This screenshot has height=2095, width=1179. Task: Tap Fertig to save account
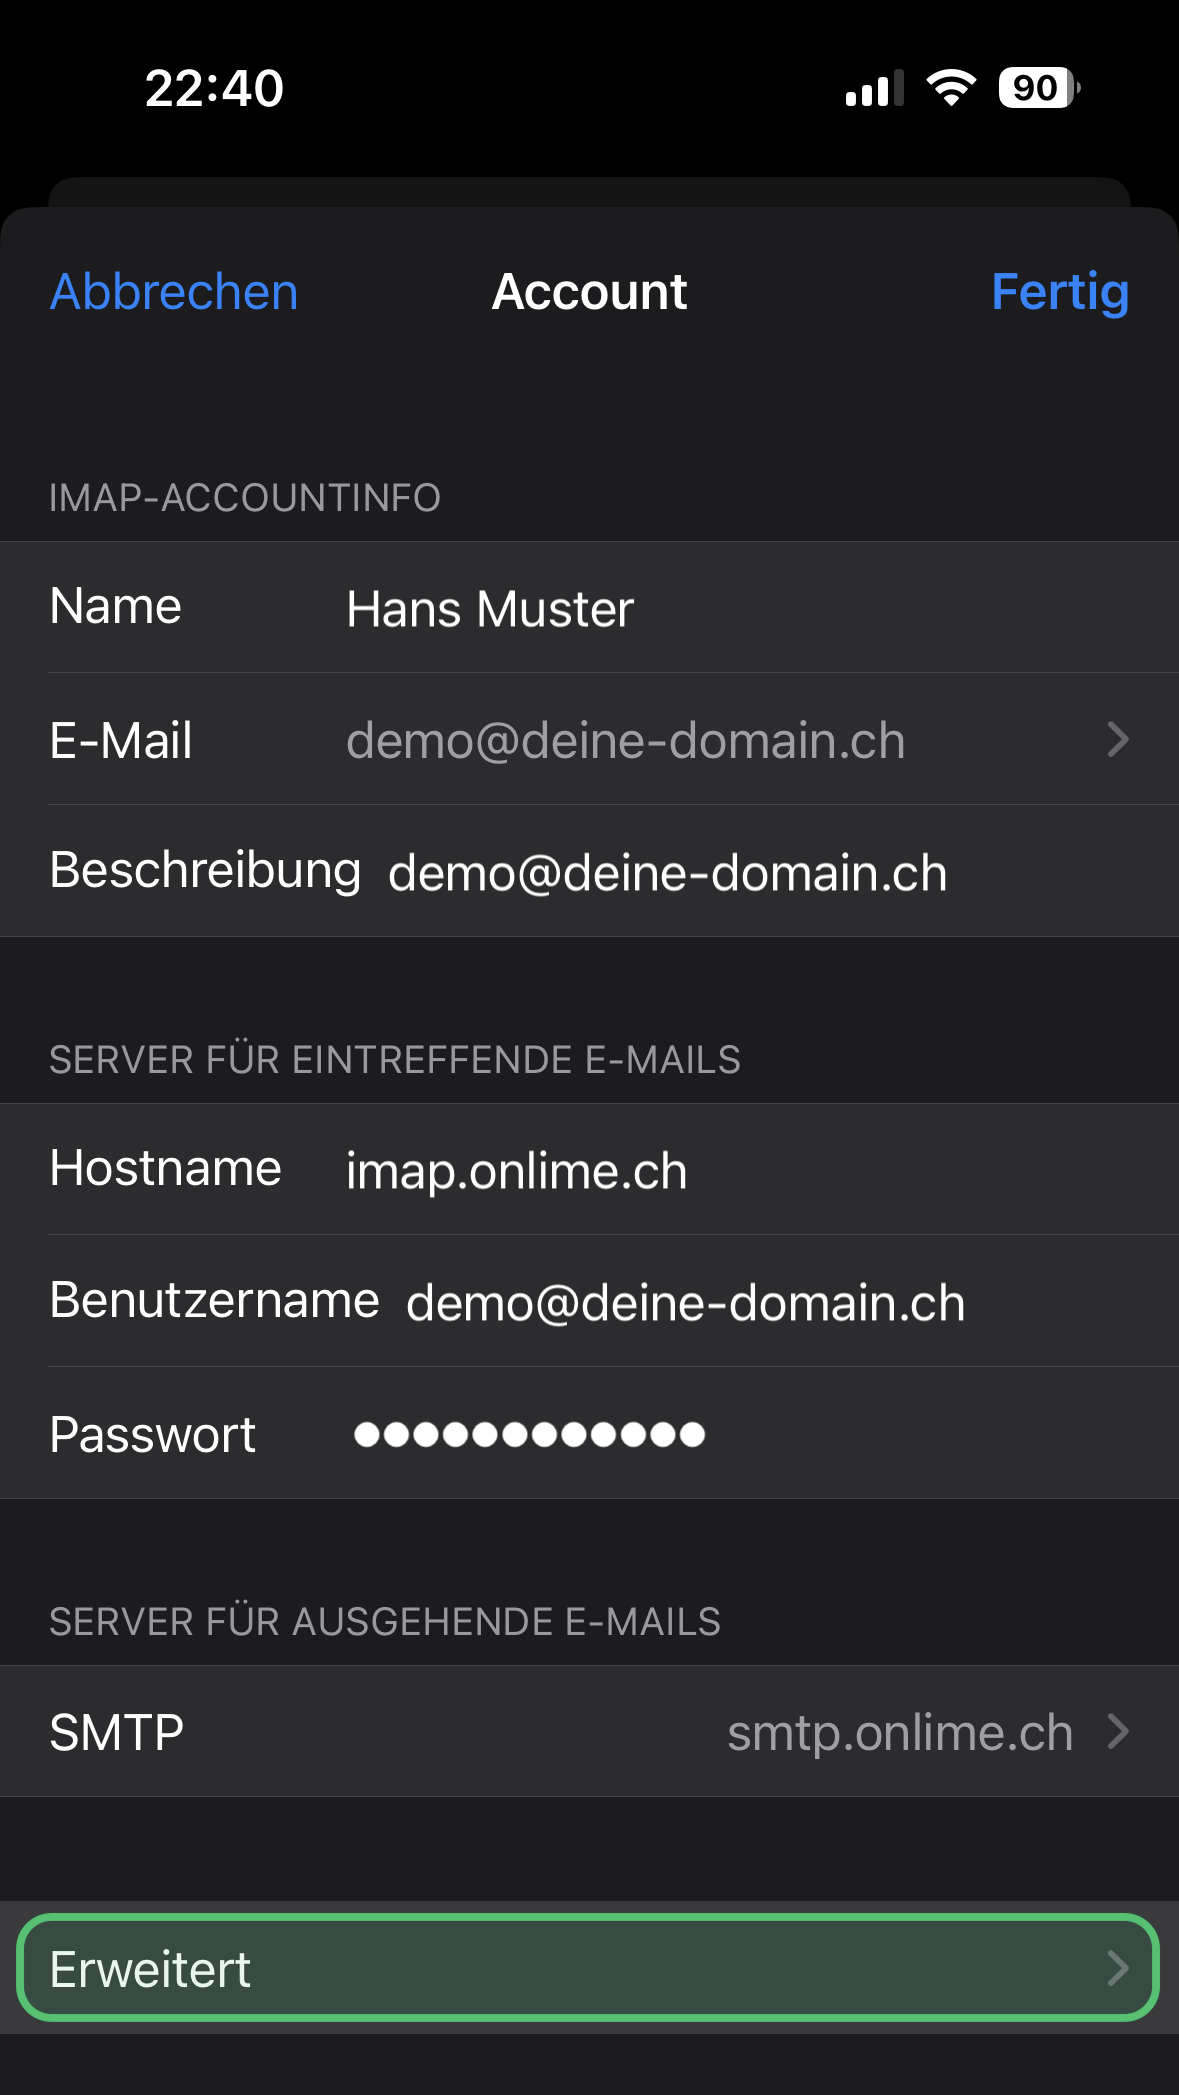coord(1060,293)
